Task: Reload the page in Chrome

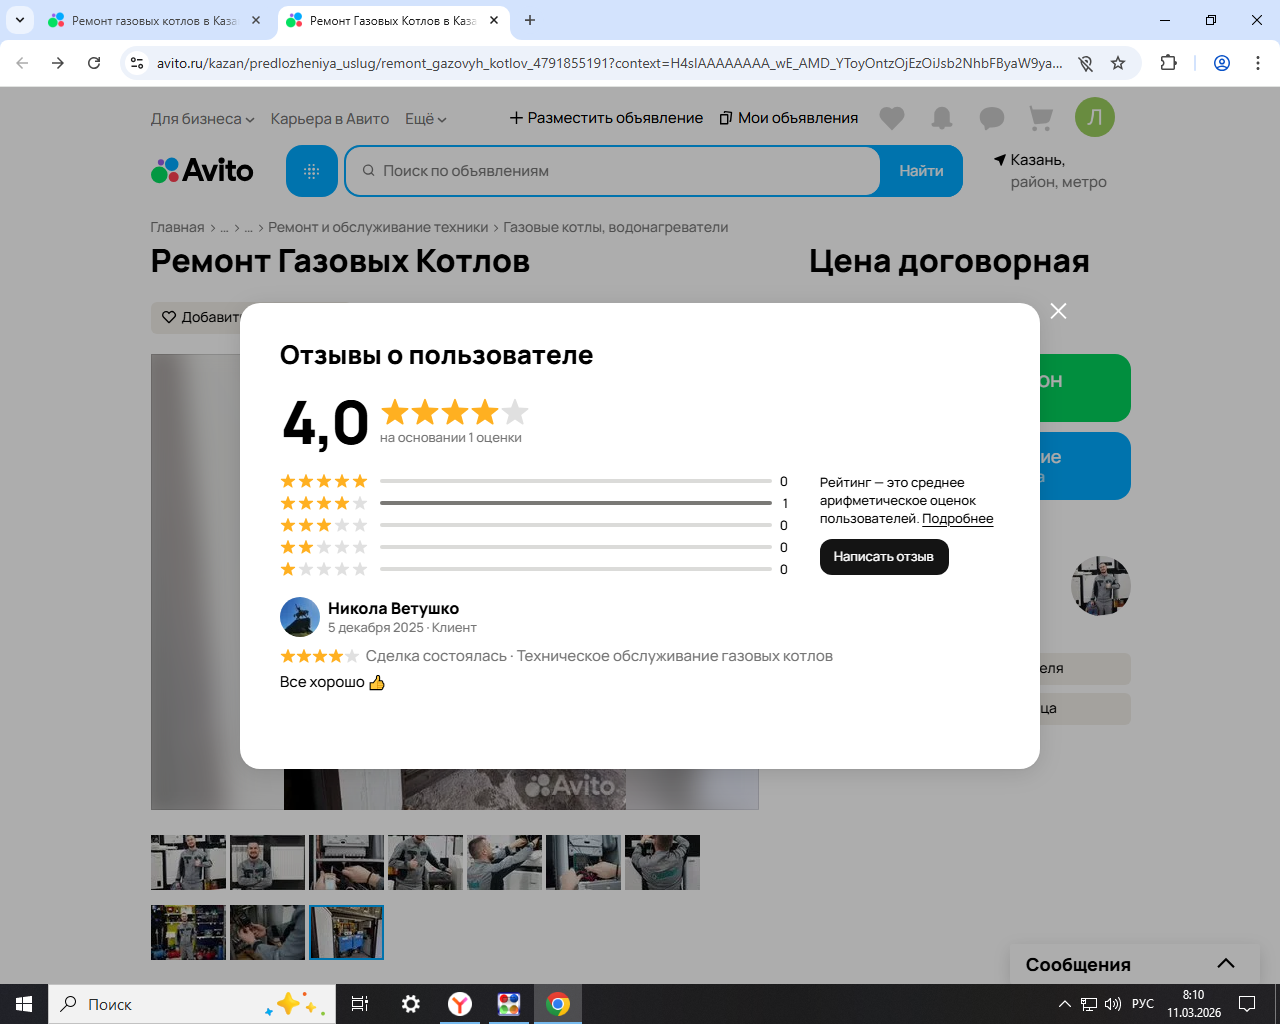Action: click(94, 63)
